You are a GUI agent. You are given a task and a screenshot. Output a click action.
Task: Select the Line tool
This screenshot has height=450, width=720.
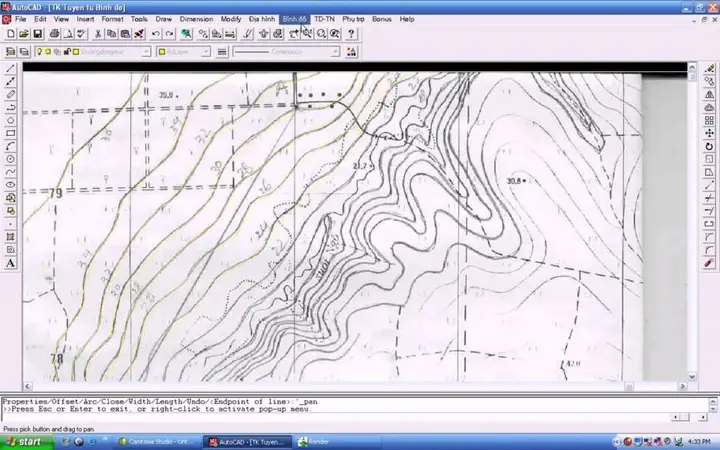coord(10,69)
